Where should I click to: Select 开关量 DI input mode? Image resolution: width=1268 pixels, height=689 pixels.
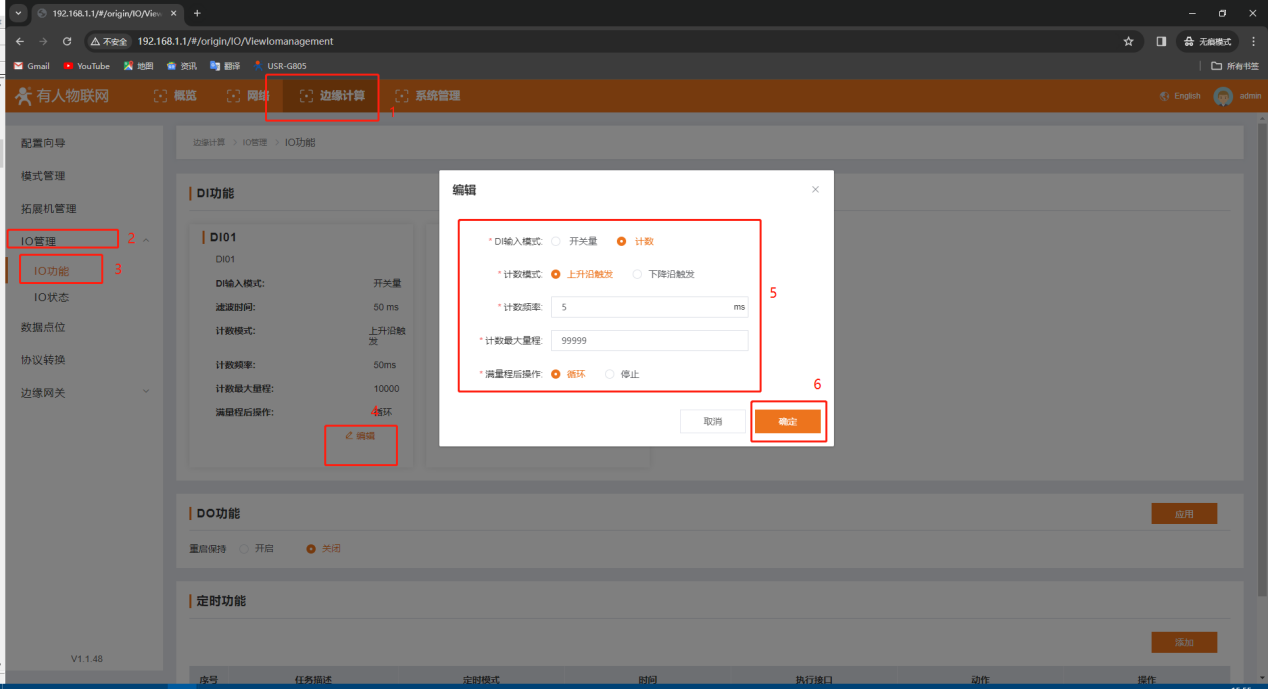(x=557, y=241)
